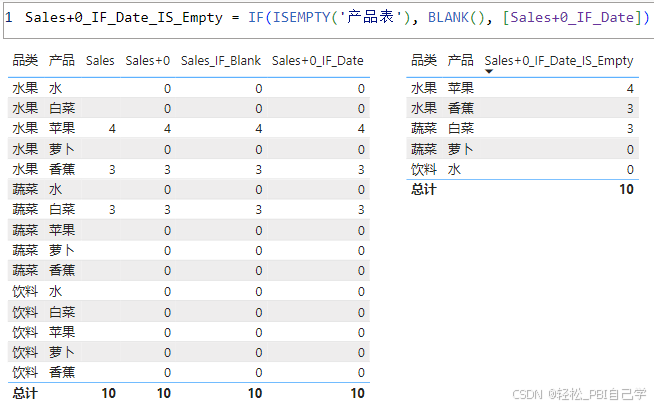This screenshot has height=408, width=654.
Task: Click the Sales column header in left table
Action: pos(100,61)
